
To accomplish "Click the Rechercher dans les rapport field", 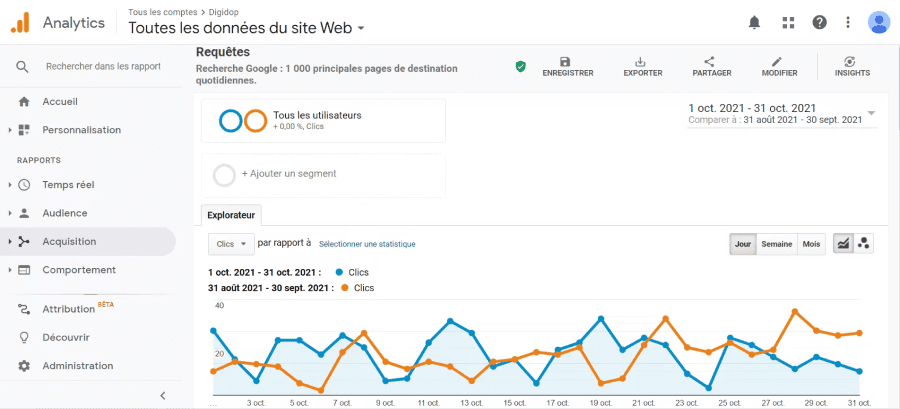I will (103, 67).
